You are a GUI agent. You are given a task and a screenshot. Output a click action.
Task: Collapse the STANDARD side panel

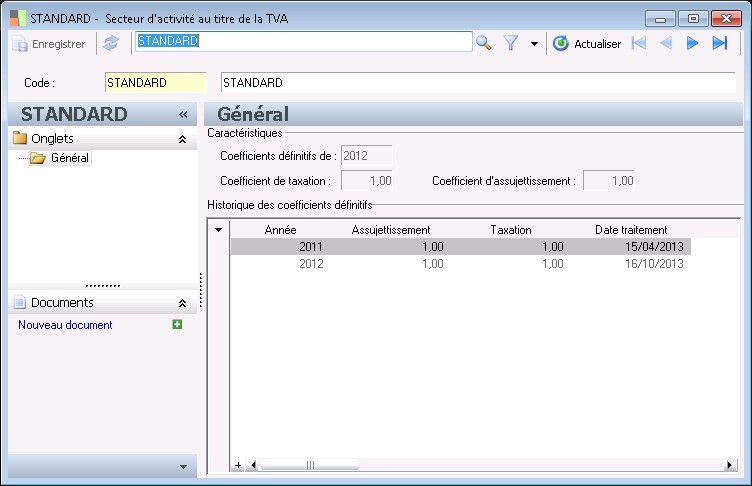pyautogui.click(x=183, y=114)
